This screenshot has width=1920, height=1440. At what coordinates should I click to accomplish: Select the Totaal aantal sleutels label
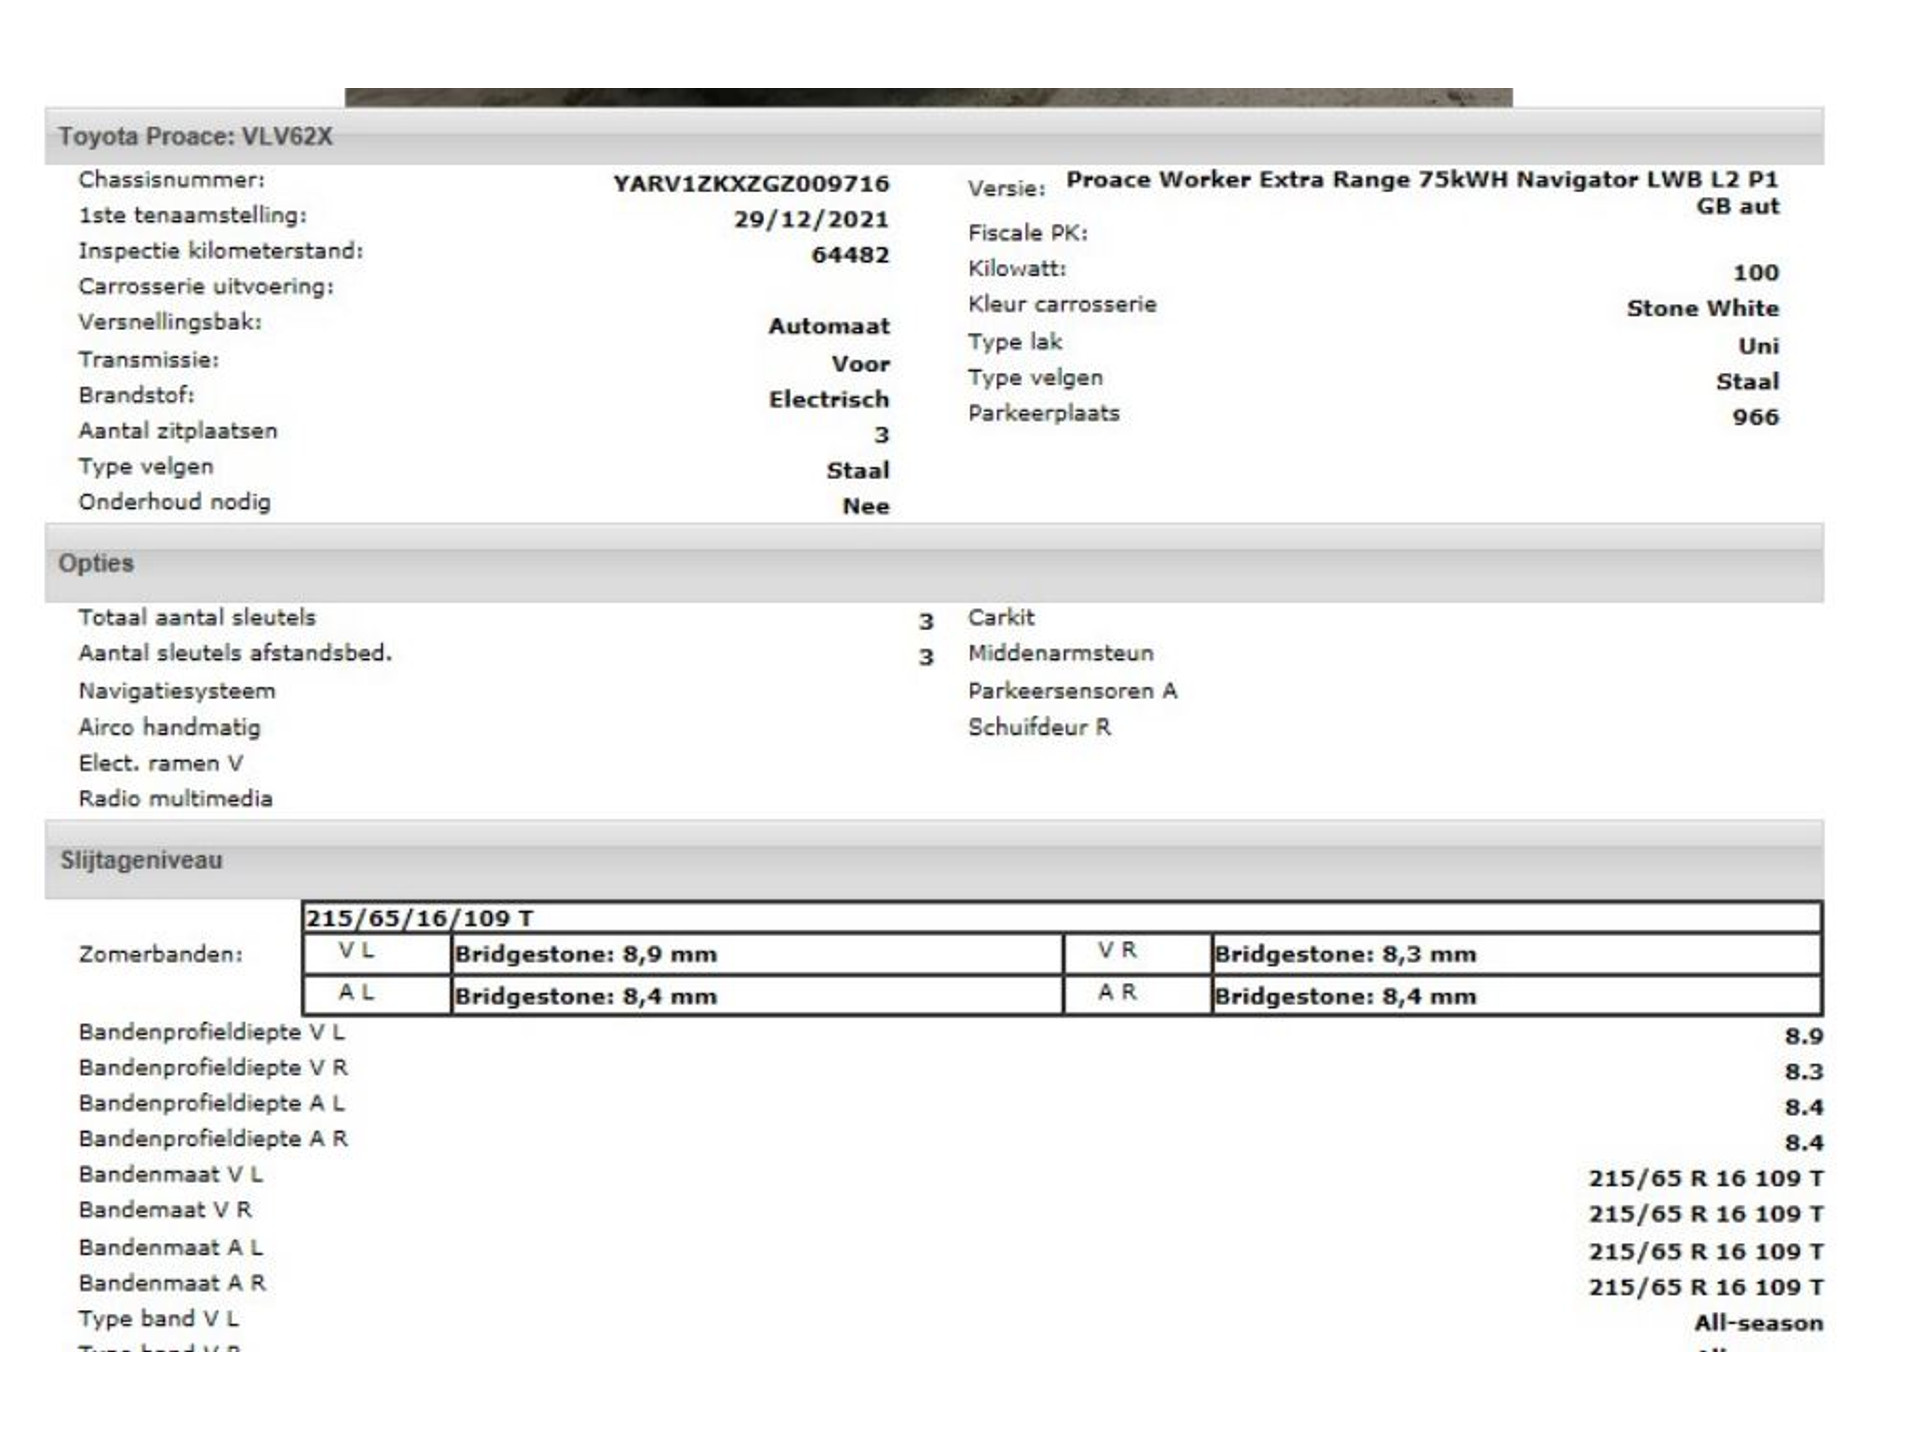click(x=197, y=617)
